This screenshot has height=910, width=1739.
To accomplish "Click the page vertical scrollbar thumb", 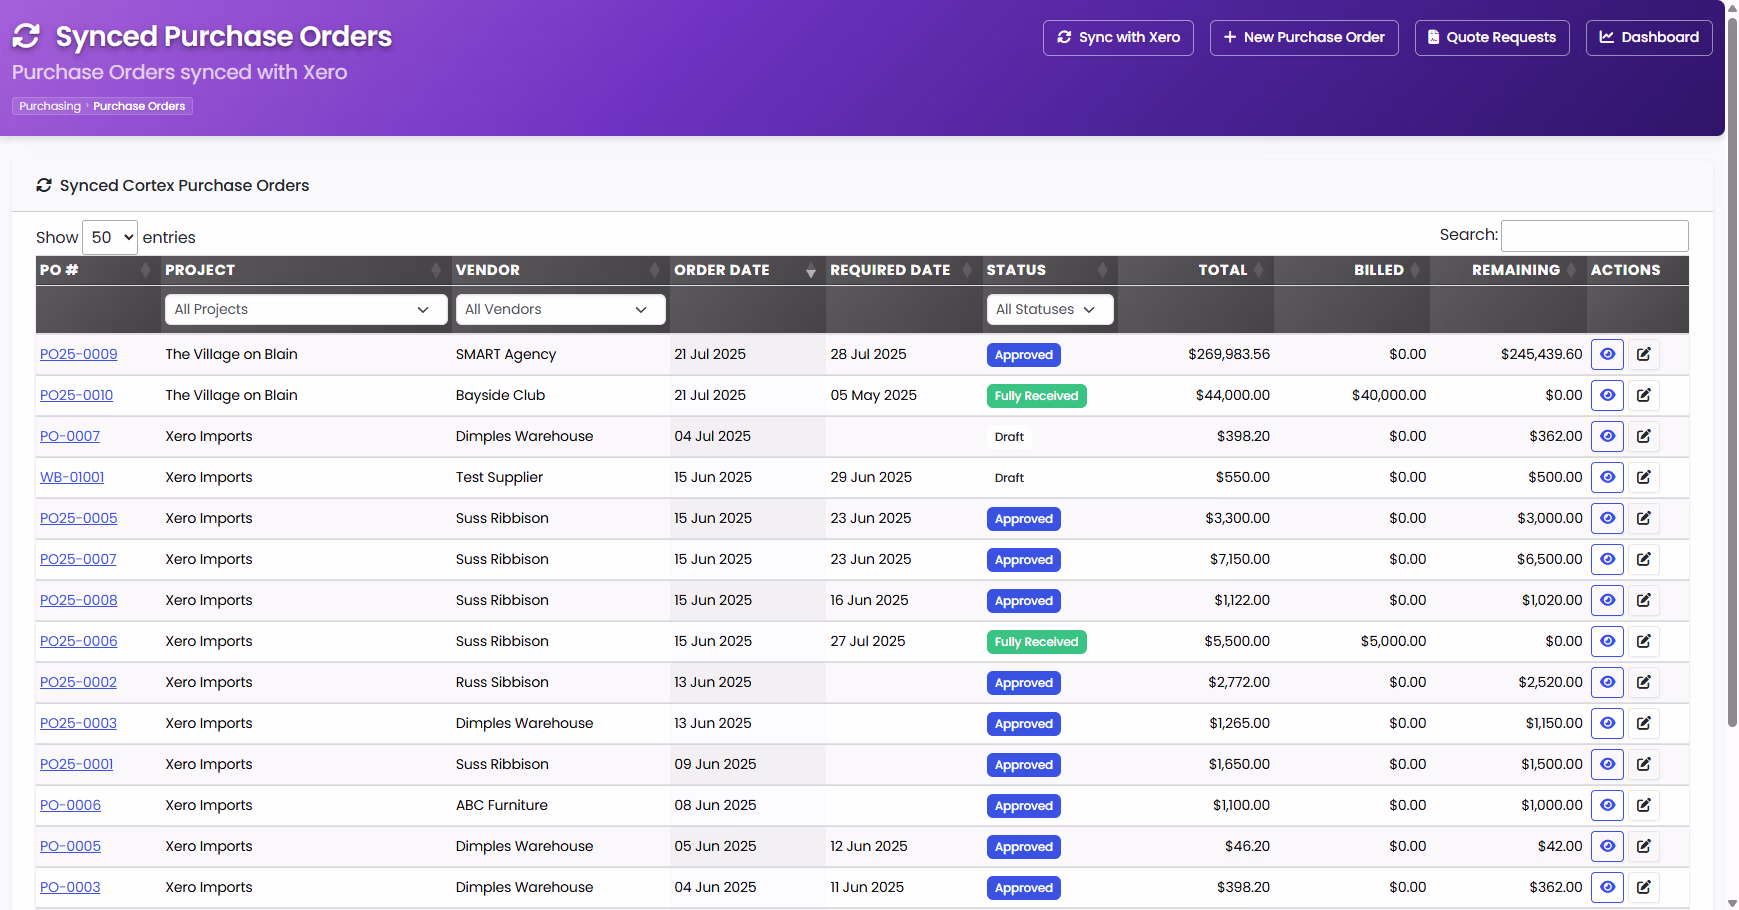I will tap(1732, 370).
